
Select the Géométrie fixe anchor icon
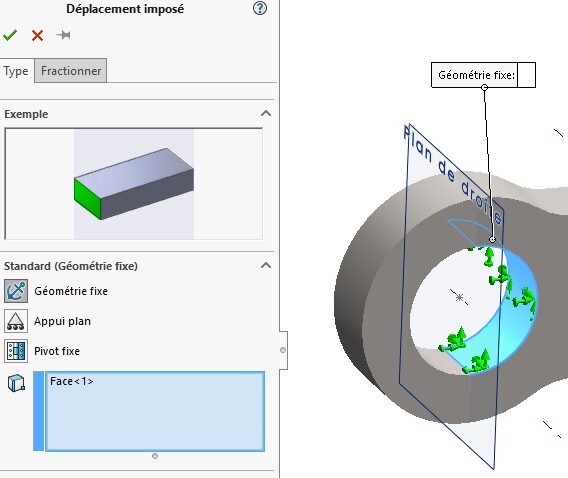pyautogui.click(x=16, y=291)
